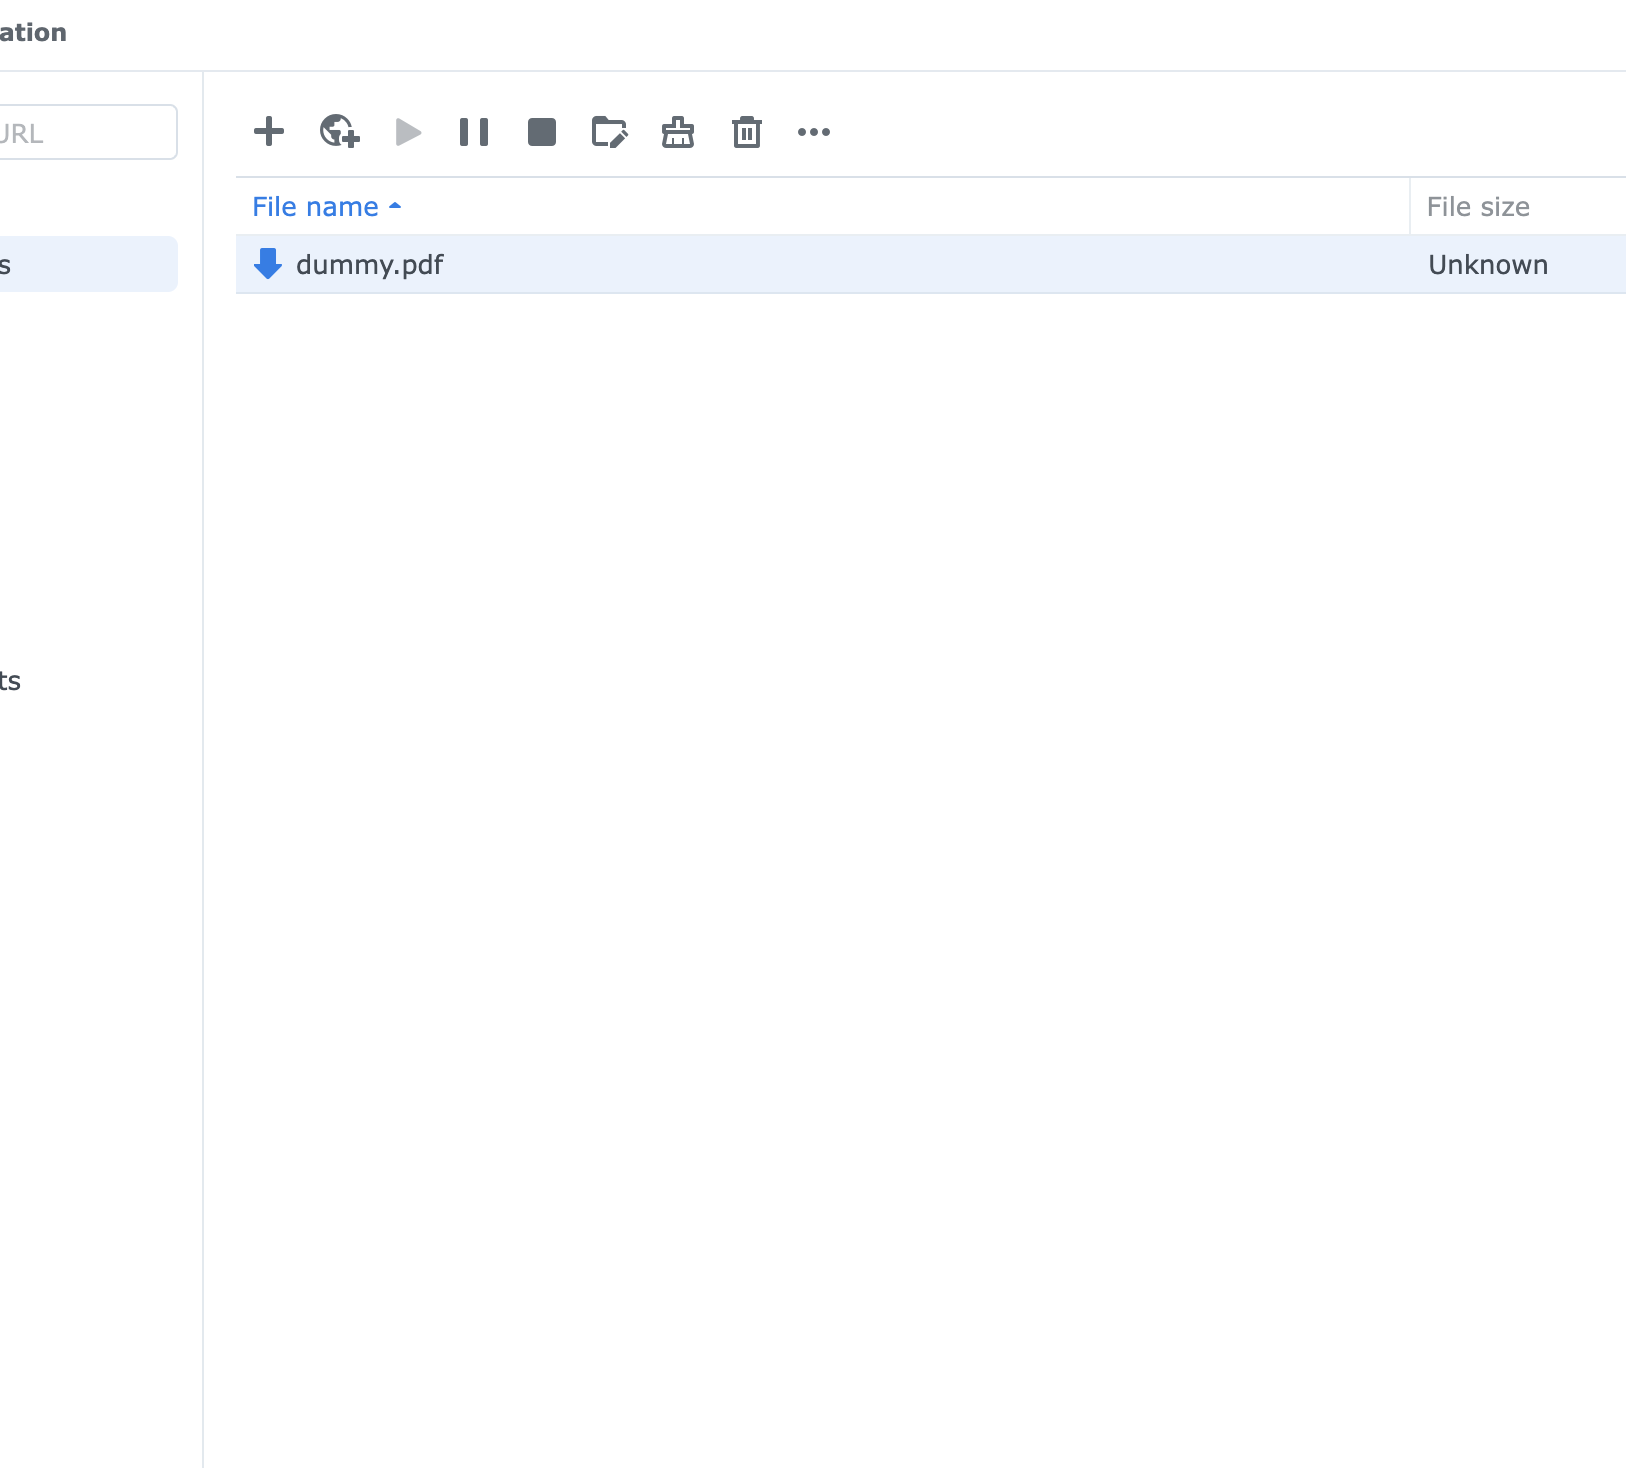Add a new download task
This screenshot has height=1468, width=1626.
[268, 131]
